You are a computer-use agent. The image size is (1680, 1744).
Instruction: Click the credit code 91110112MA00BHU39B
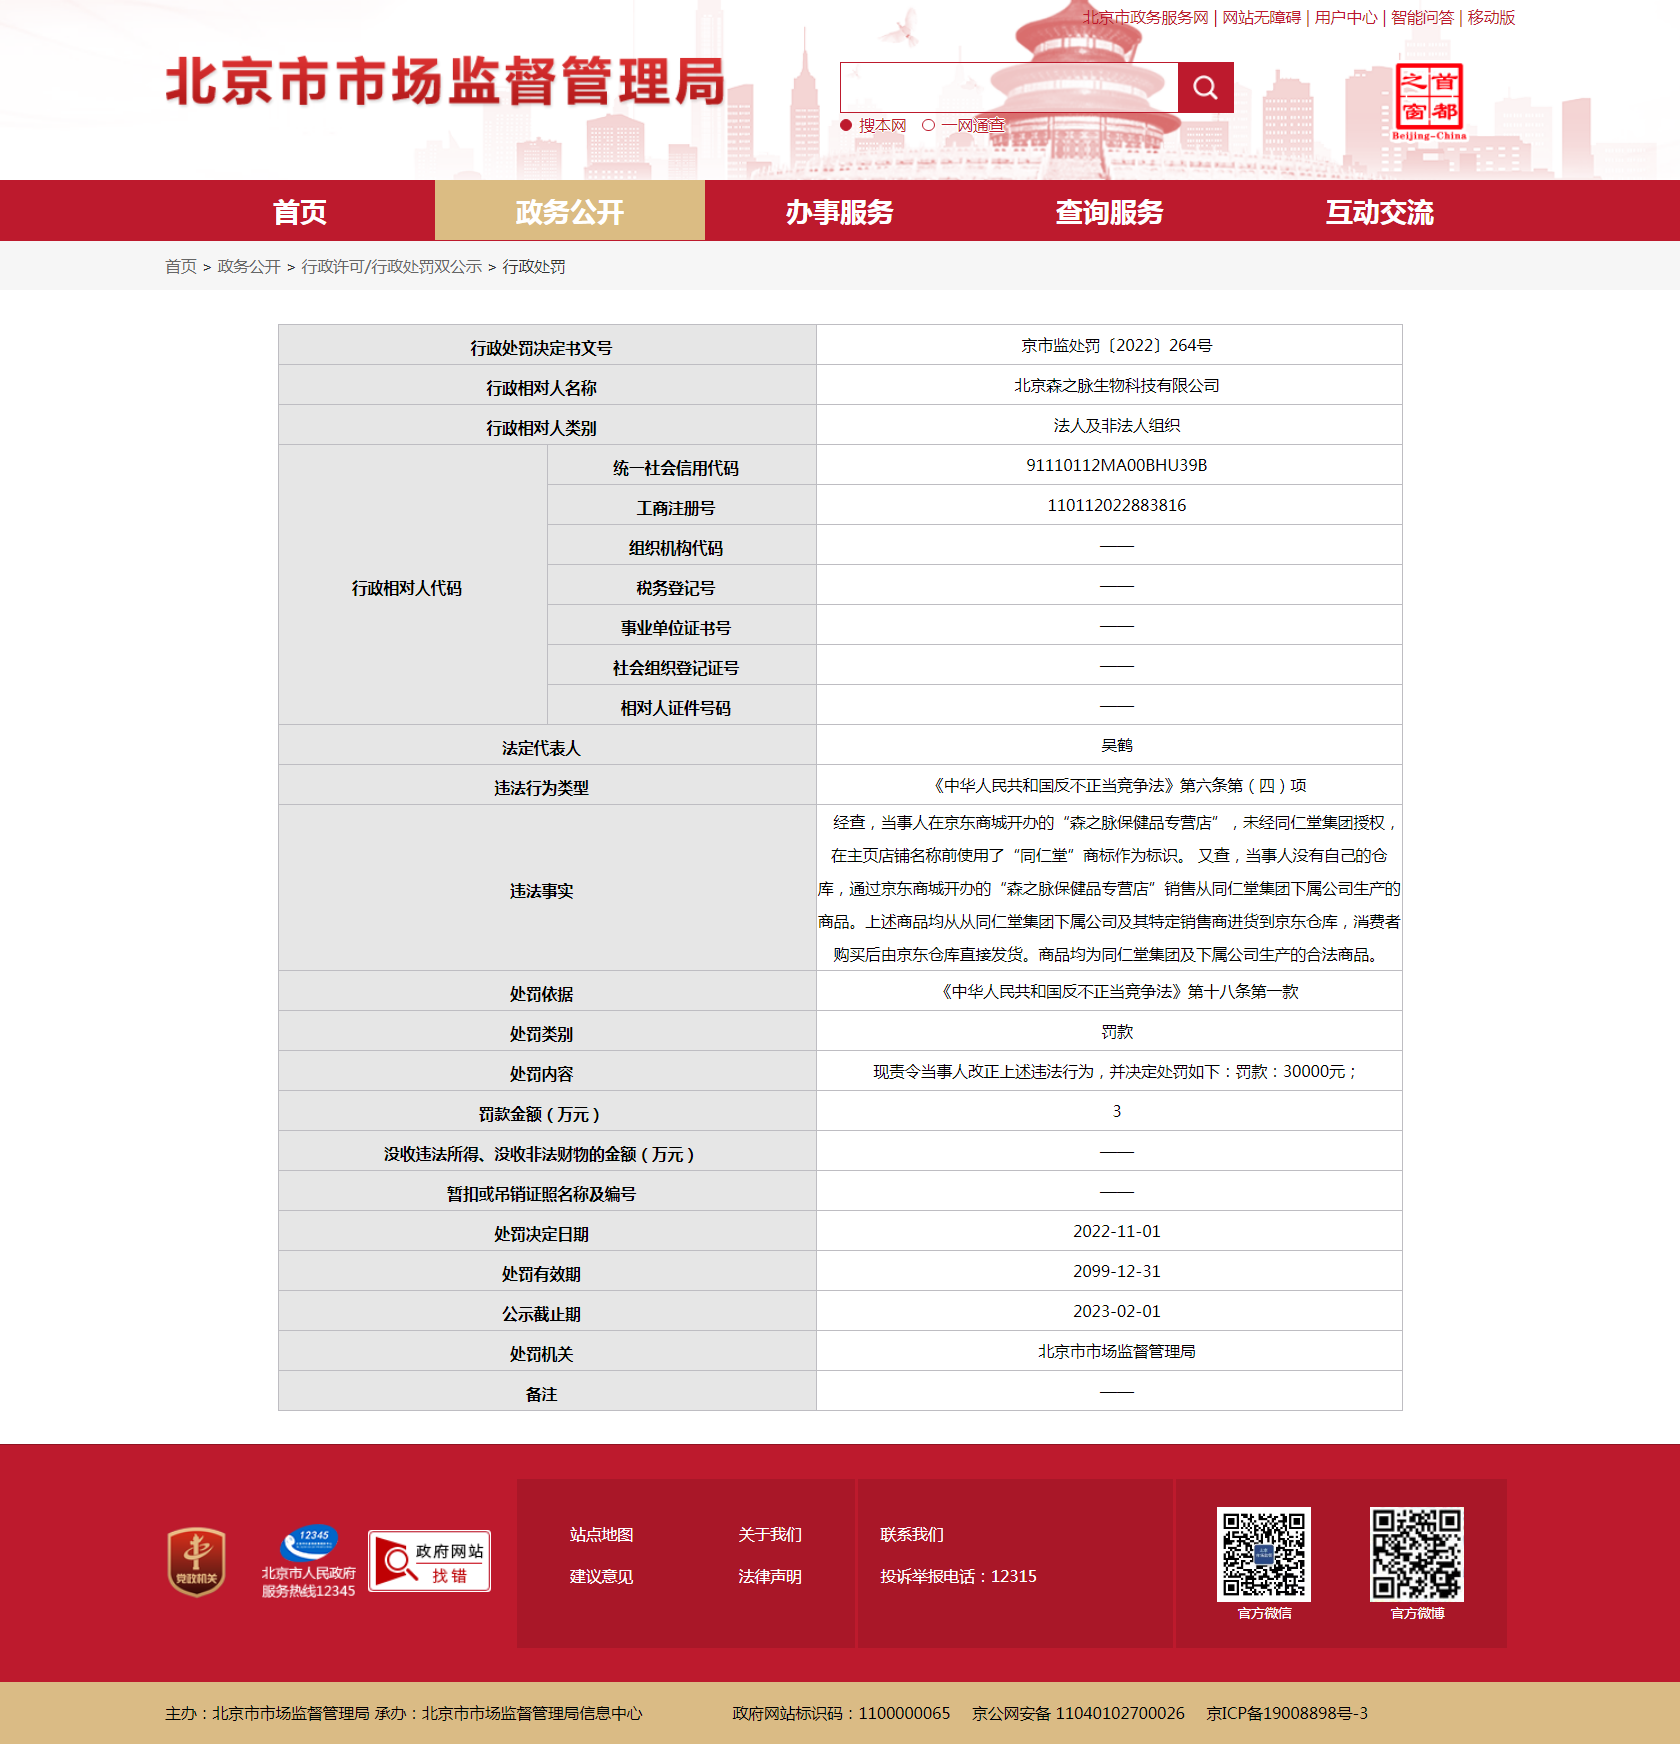(x=1116, y=465)
